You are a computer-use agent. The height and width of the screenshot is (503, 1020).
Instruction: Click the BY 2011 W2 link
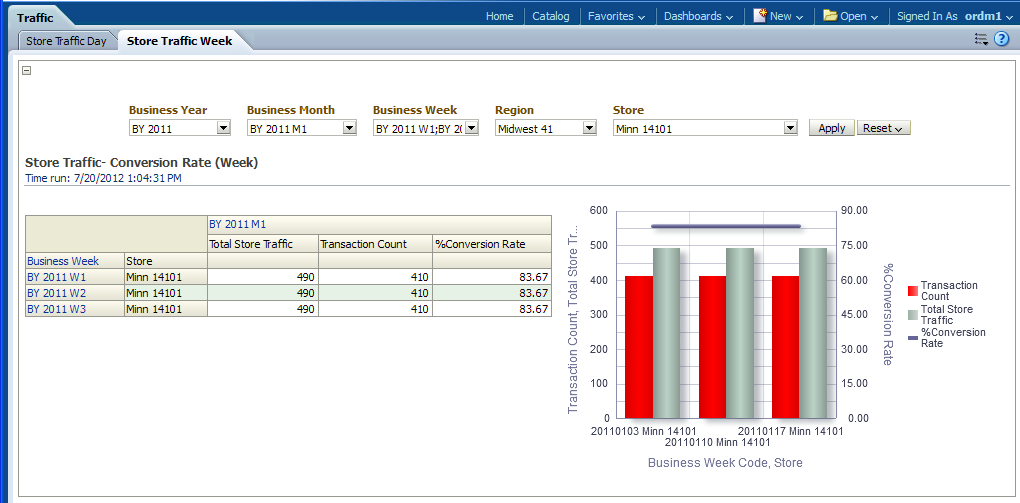57,293
